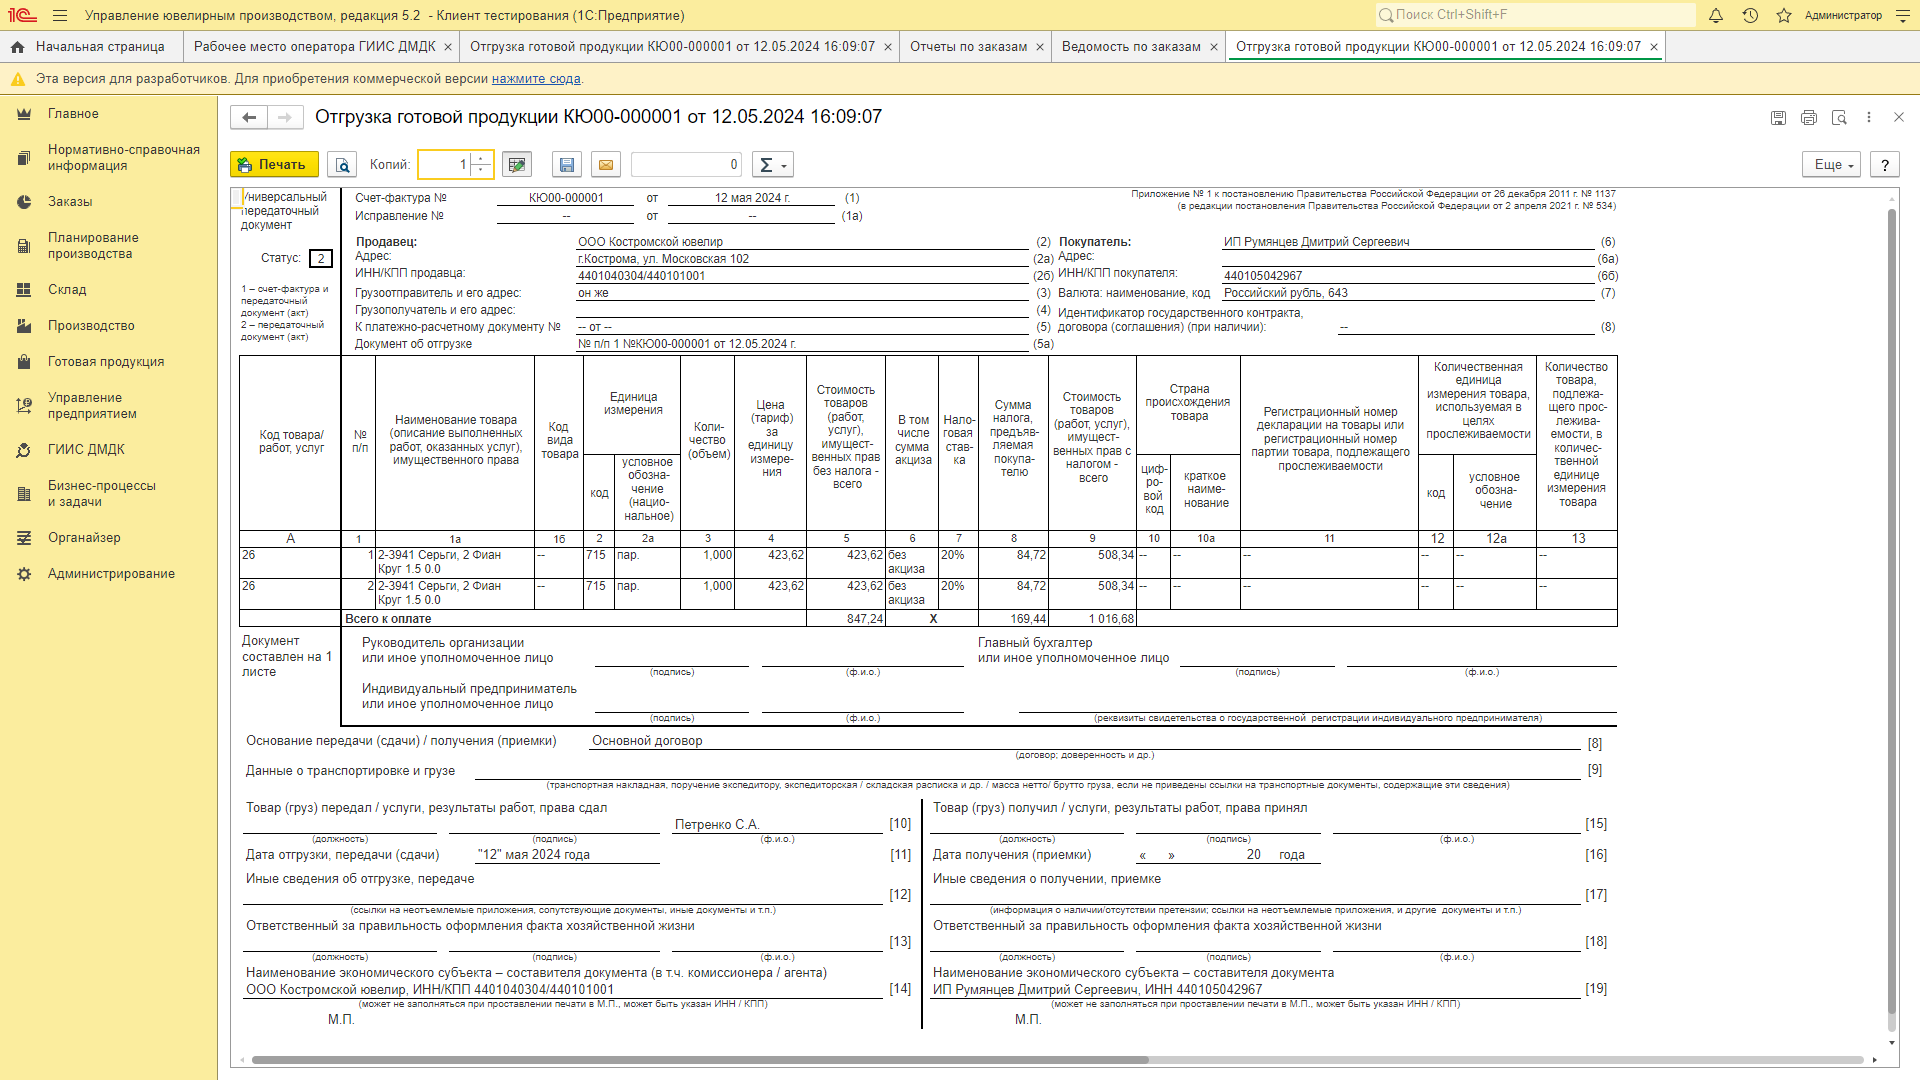Open the Еще dropdown menu
Screen dimensions: 1920x1080
coord(1832,165)
